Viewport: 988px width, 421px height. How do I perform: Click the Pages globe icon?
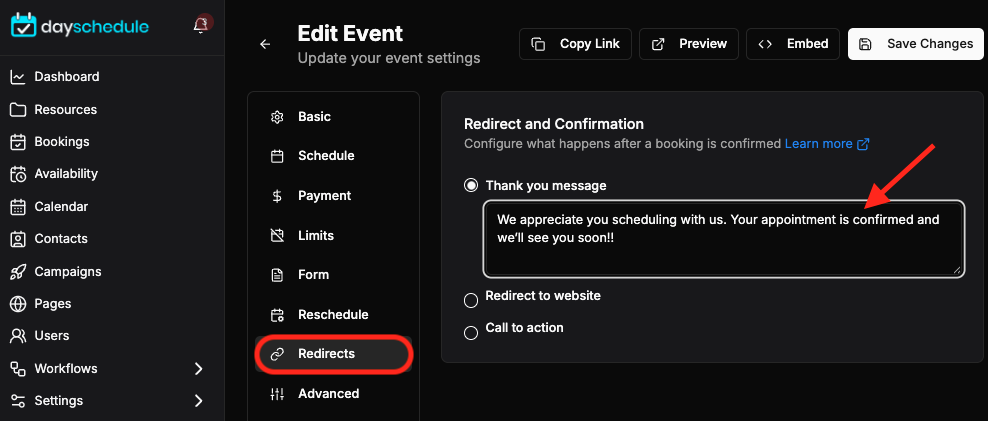point(18,304)
